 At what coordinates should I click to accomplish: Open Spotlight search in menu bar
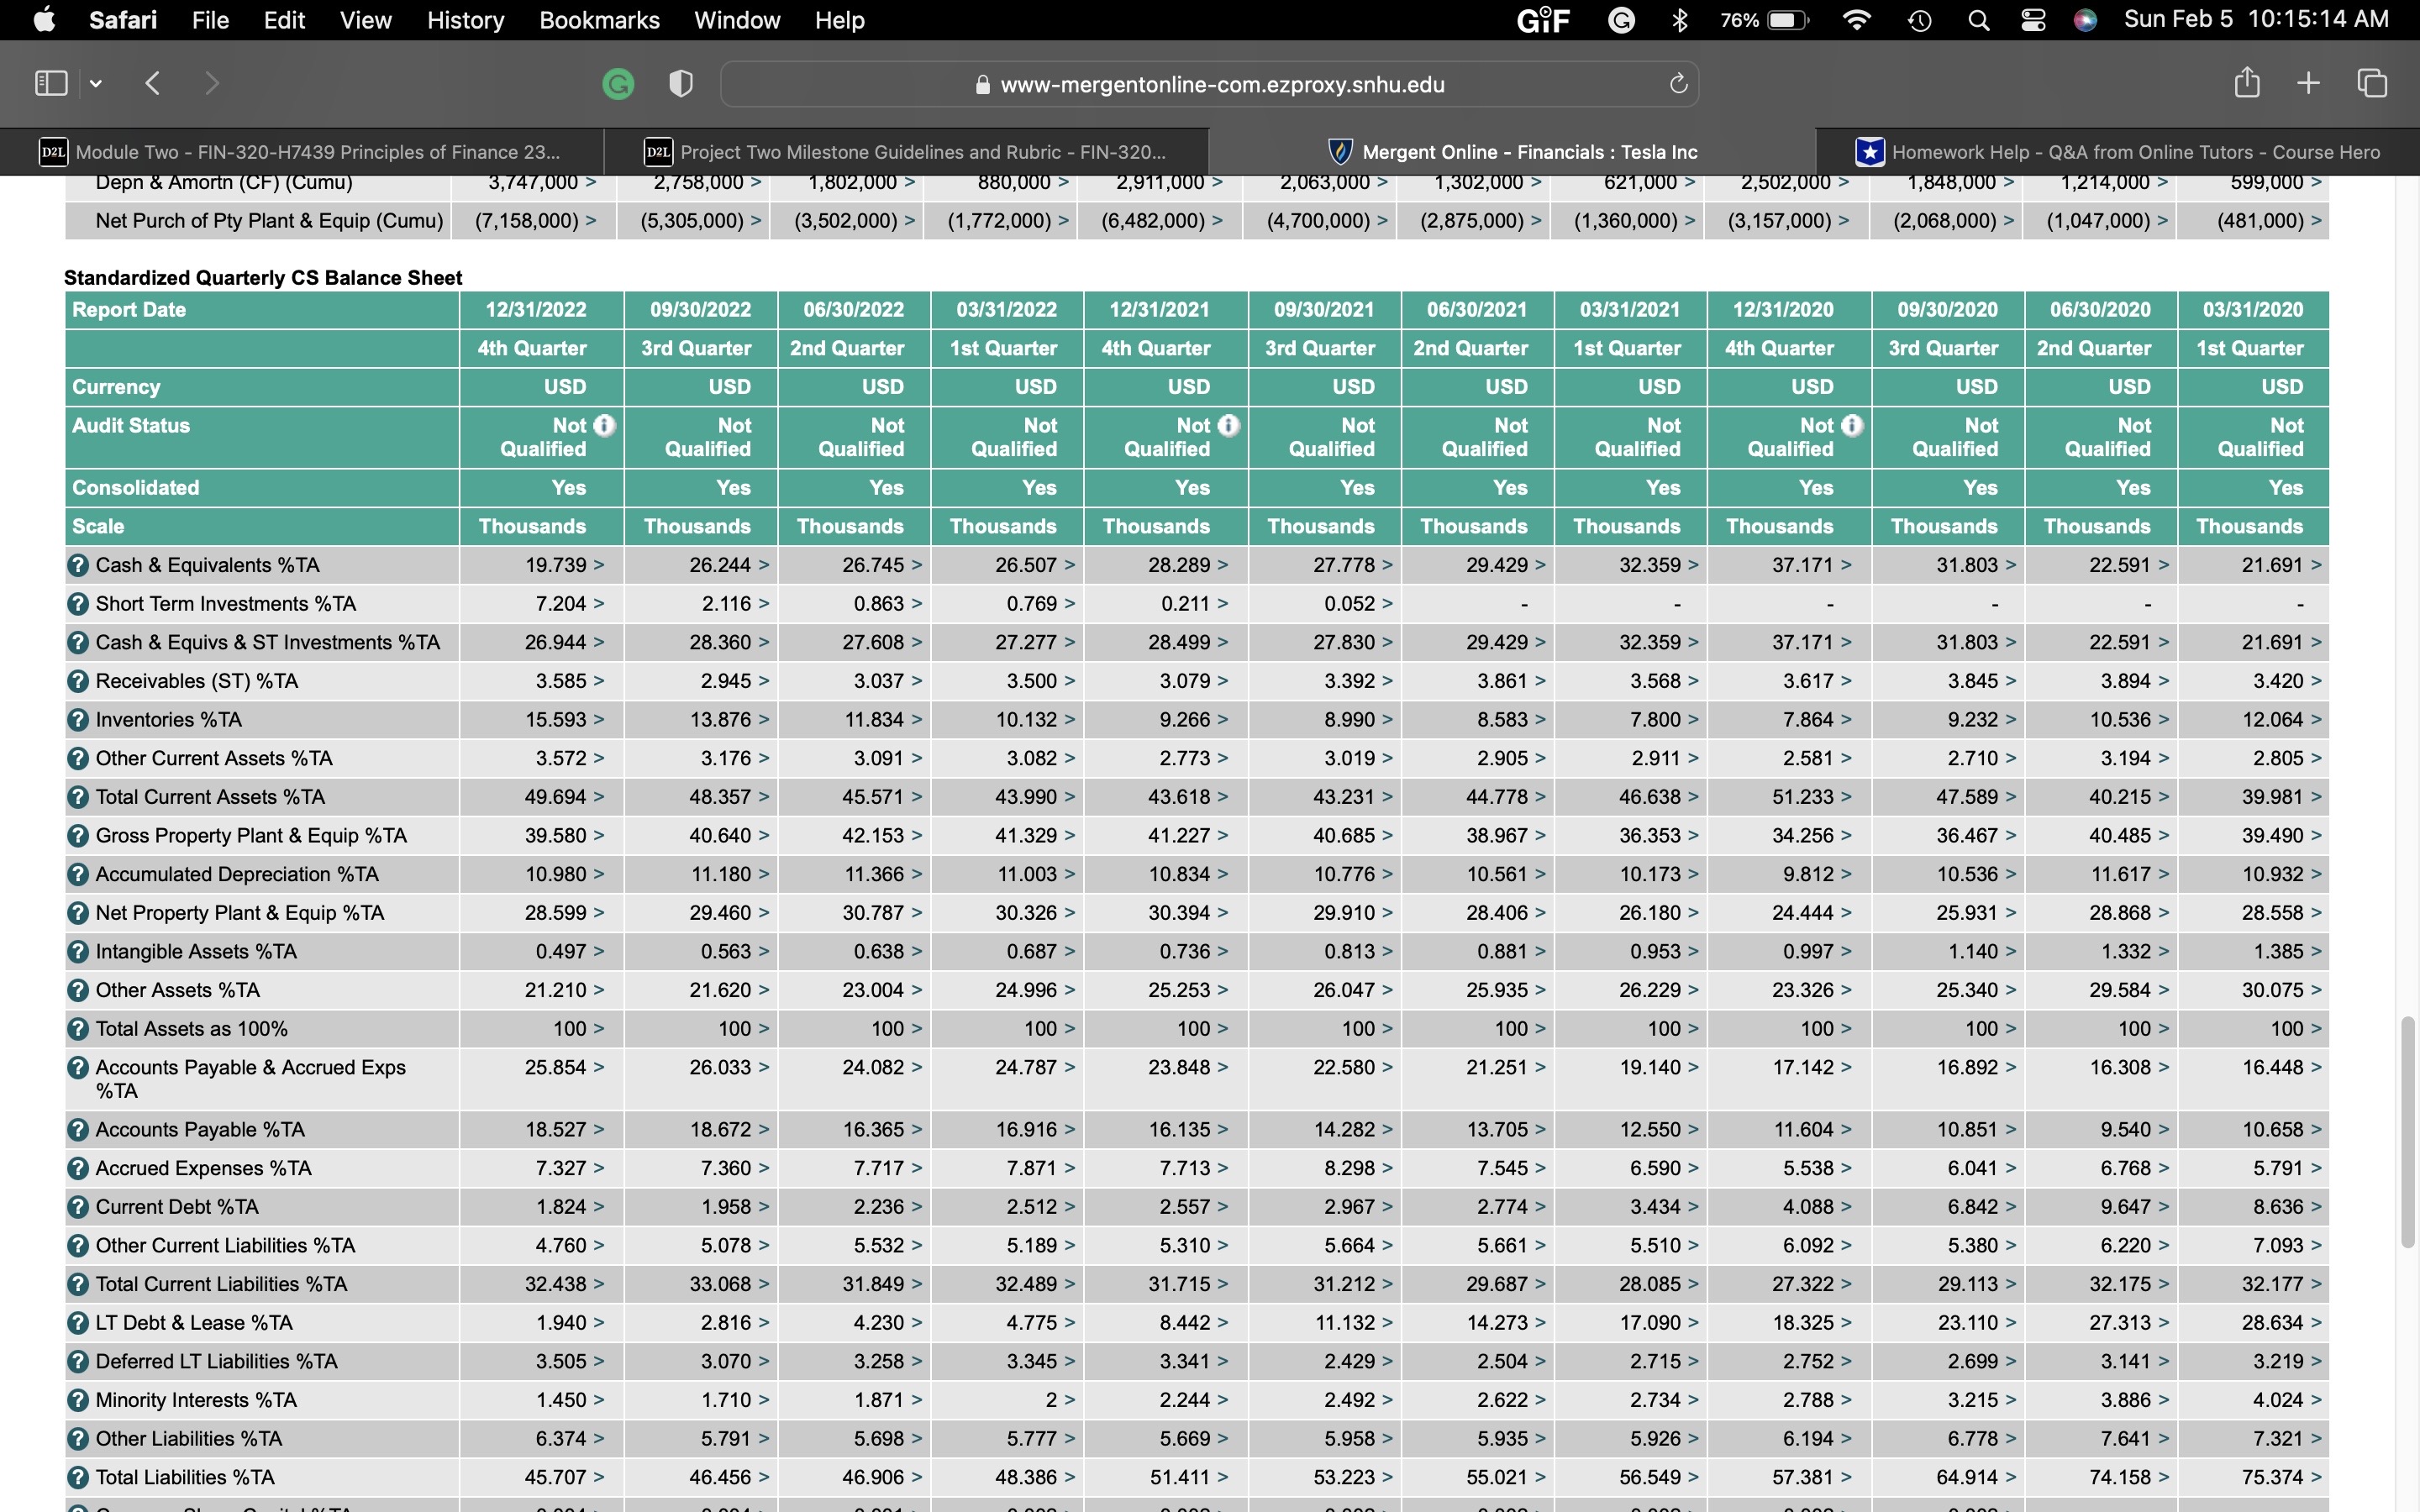(1978, 20)
